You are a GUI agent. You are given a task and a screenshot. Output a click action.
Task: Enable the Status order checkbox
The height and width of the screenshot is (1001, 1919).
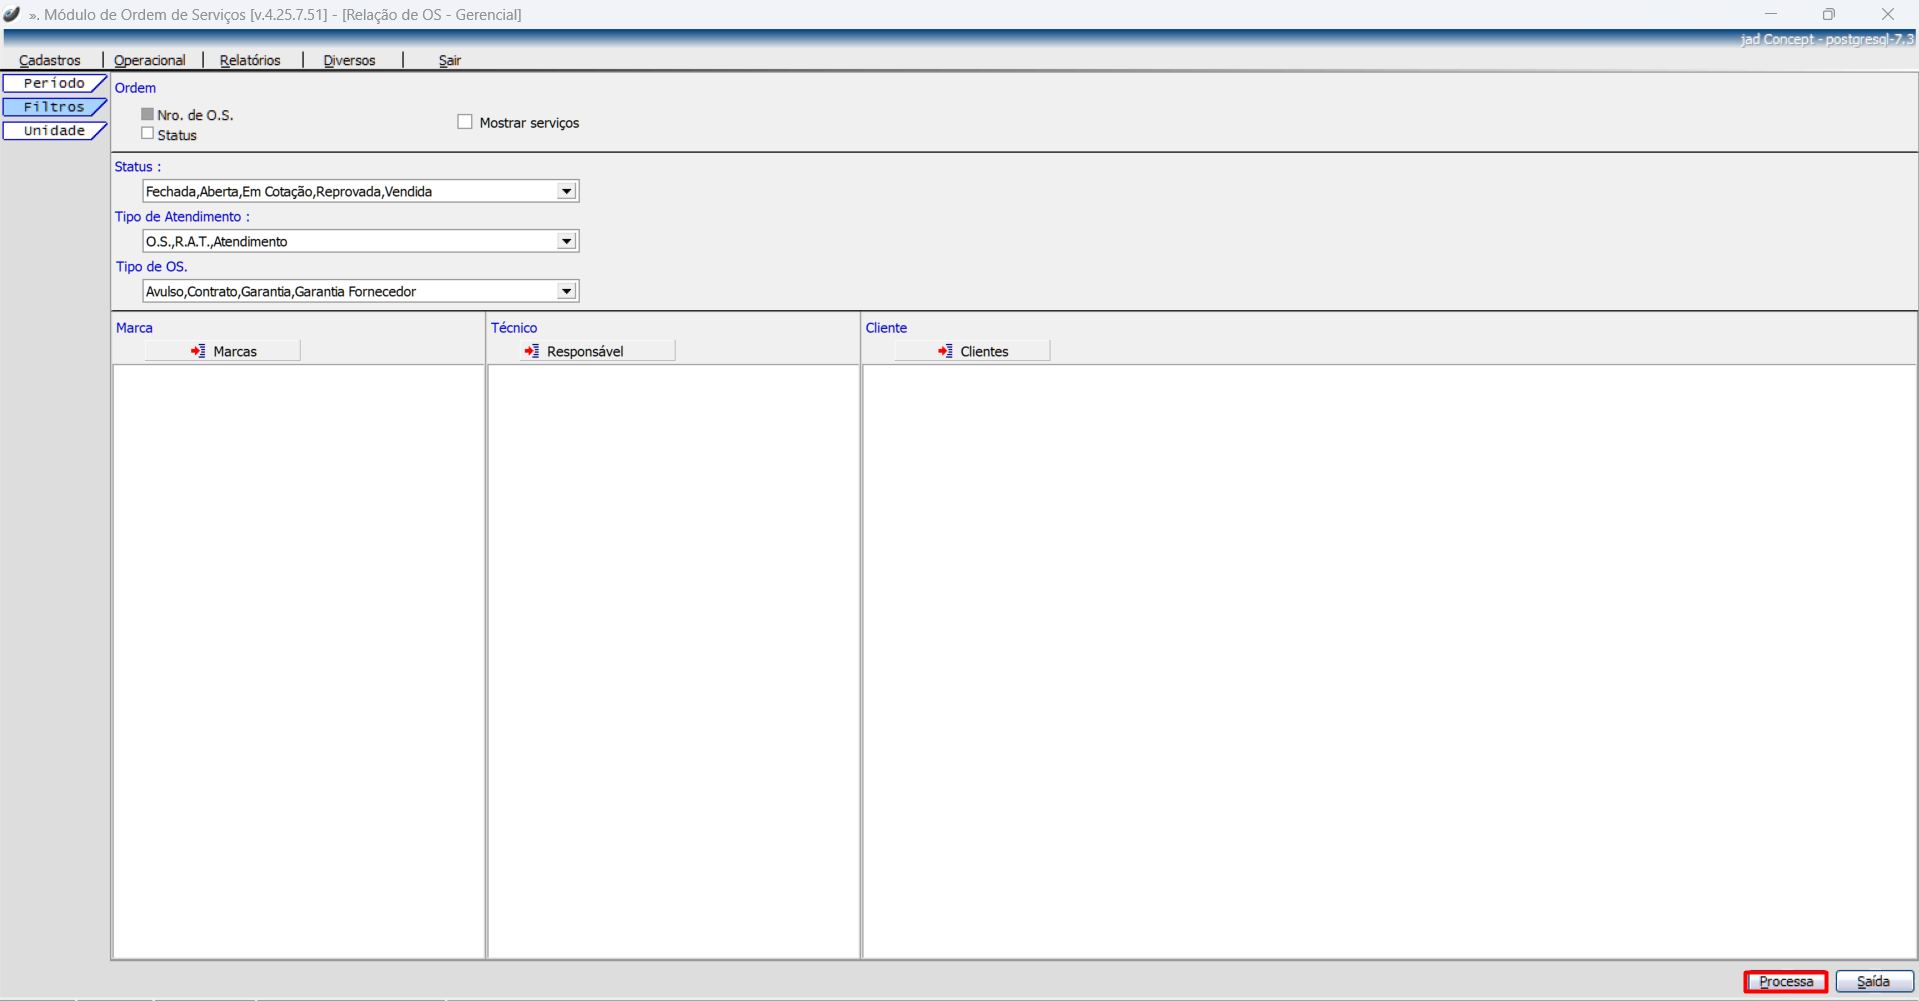tap(148, 134)
